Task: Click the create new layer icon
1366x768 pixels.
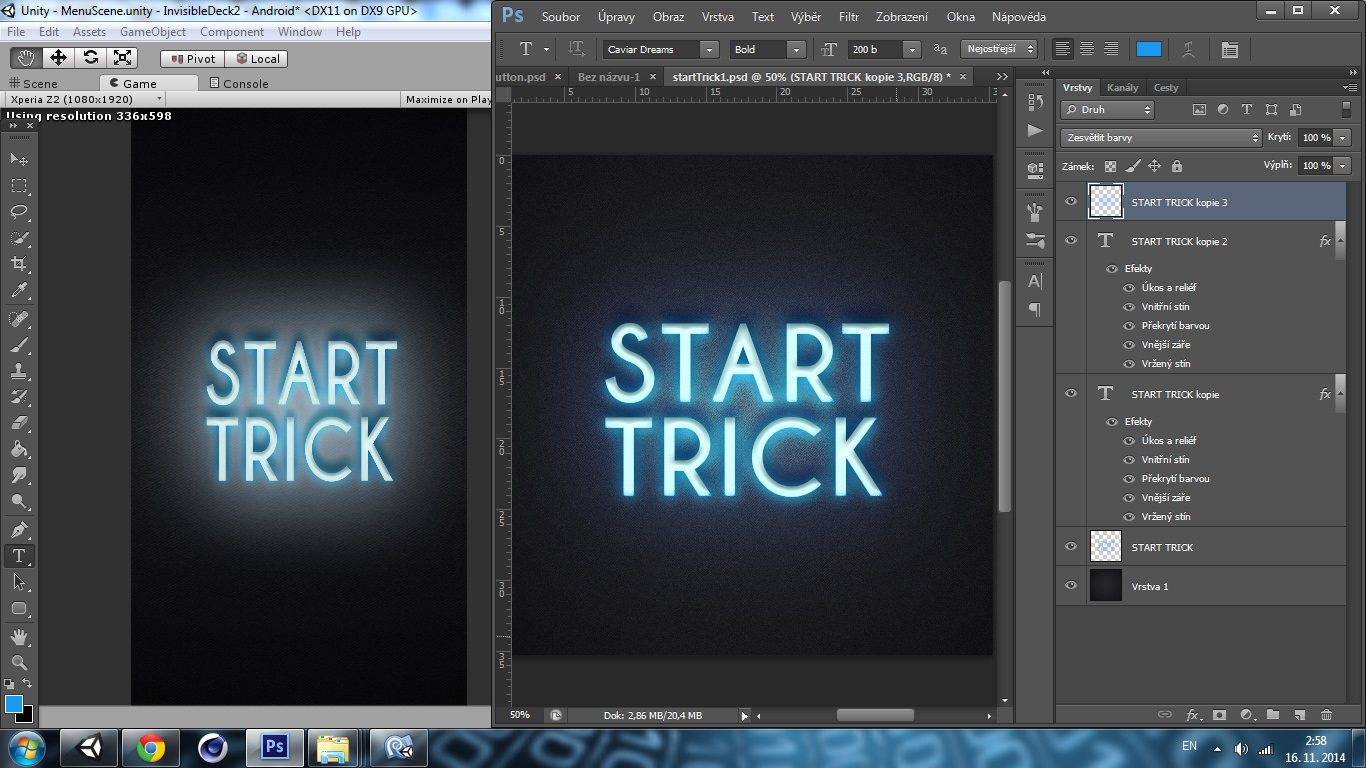Action: coord(1300,715)
